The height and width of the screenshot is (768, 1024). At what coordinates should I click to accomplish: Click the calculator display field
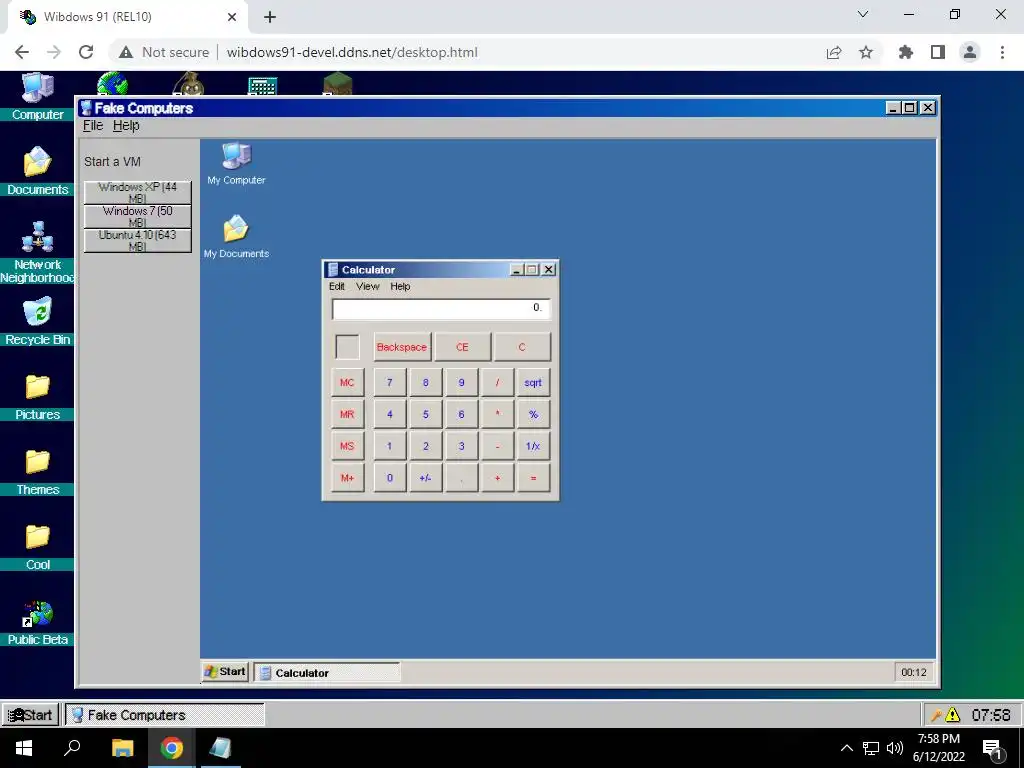pyautogui.click(x=441, y=308)
